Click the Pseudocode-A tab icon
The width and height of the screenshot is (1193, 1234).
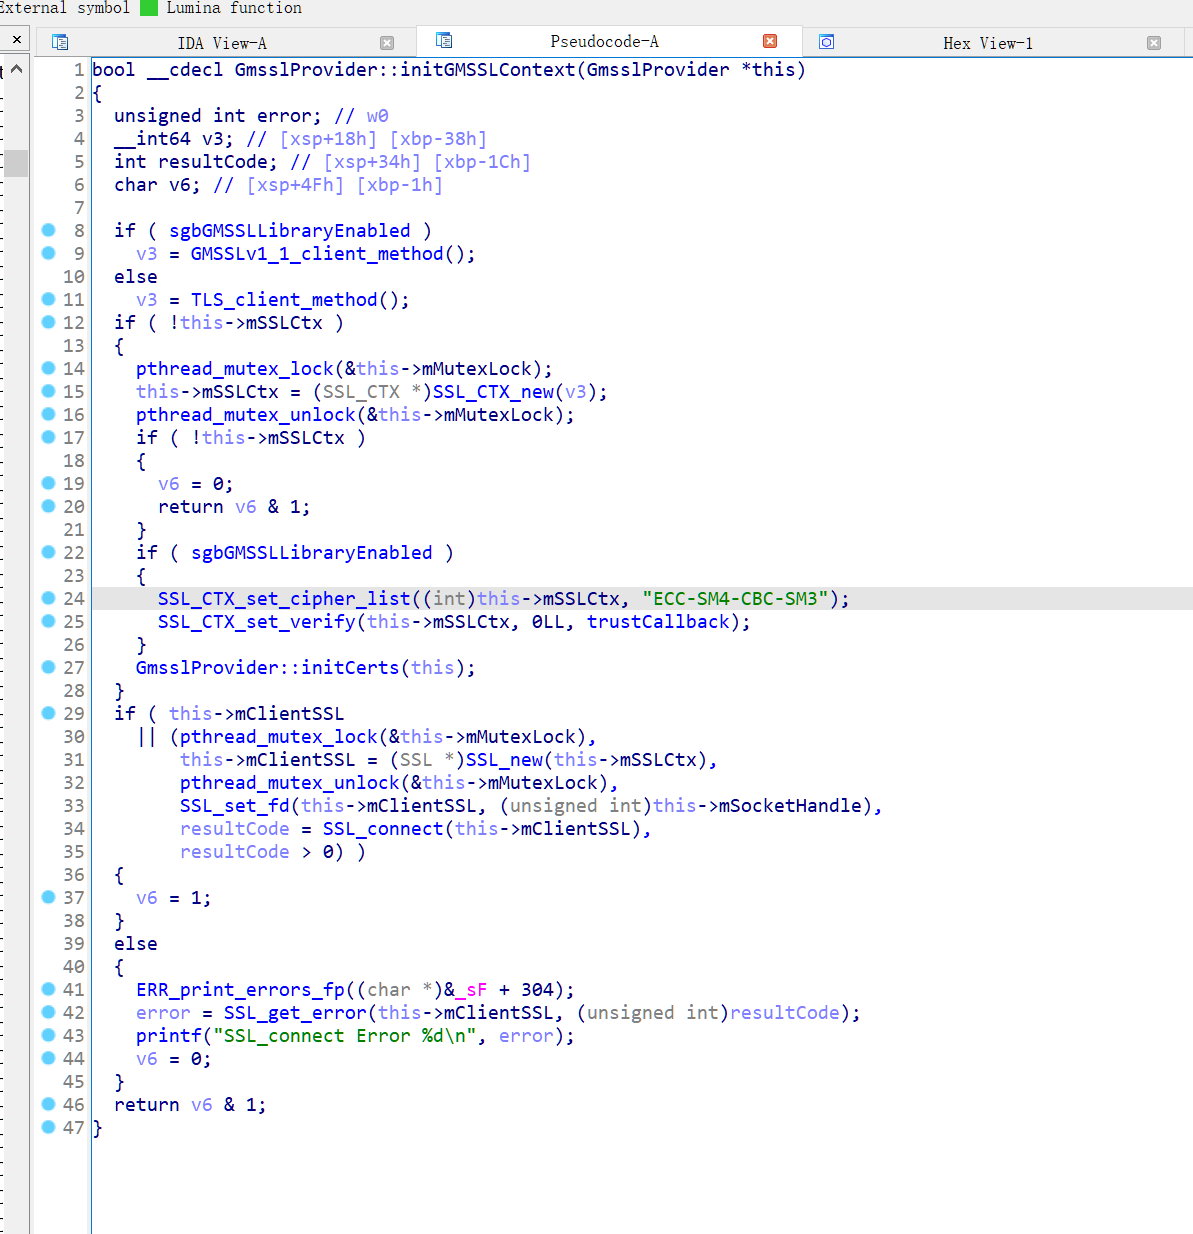point(444,40)
